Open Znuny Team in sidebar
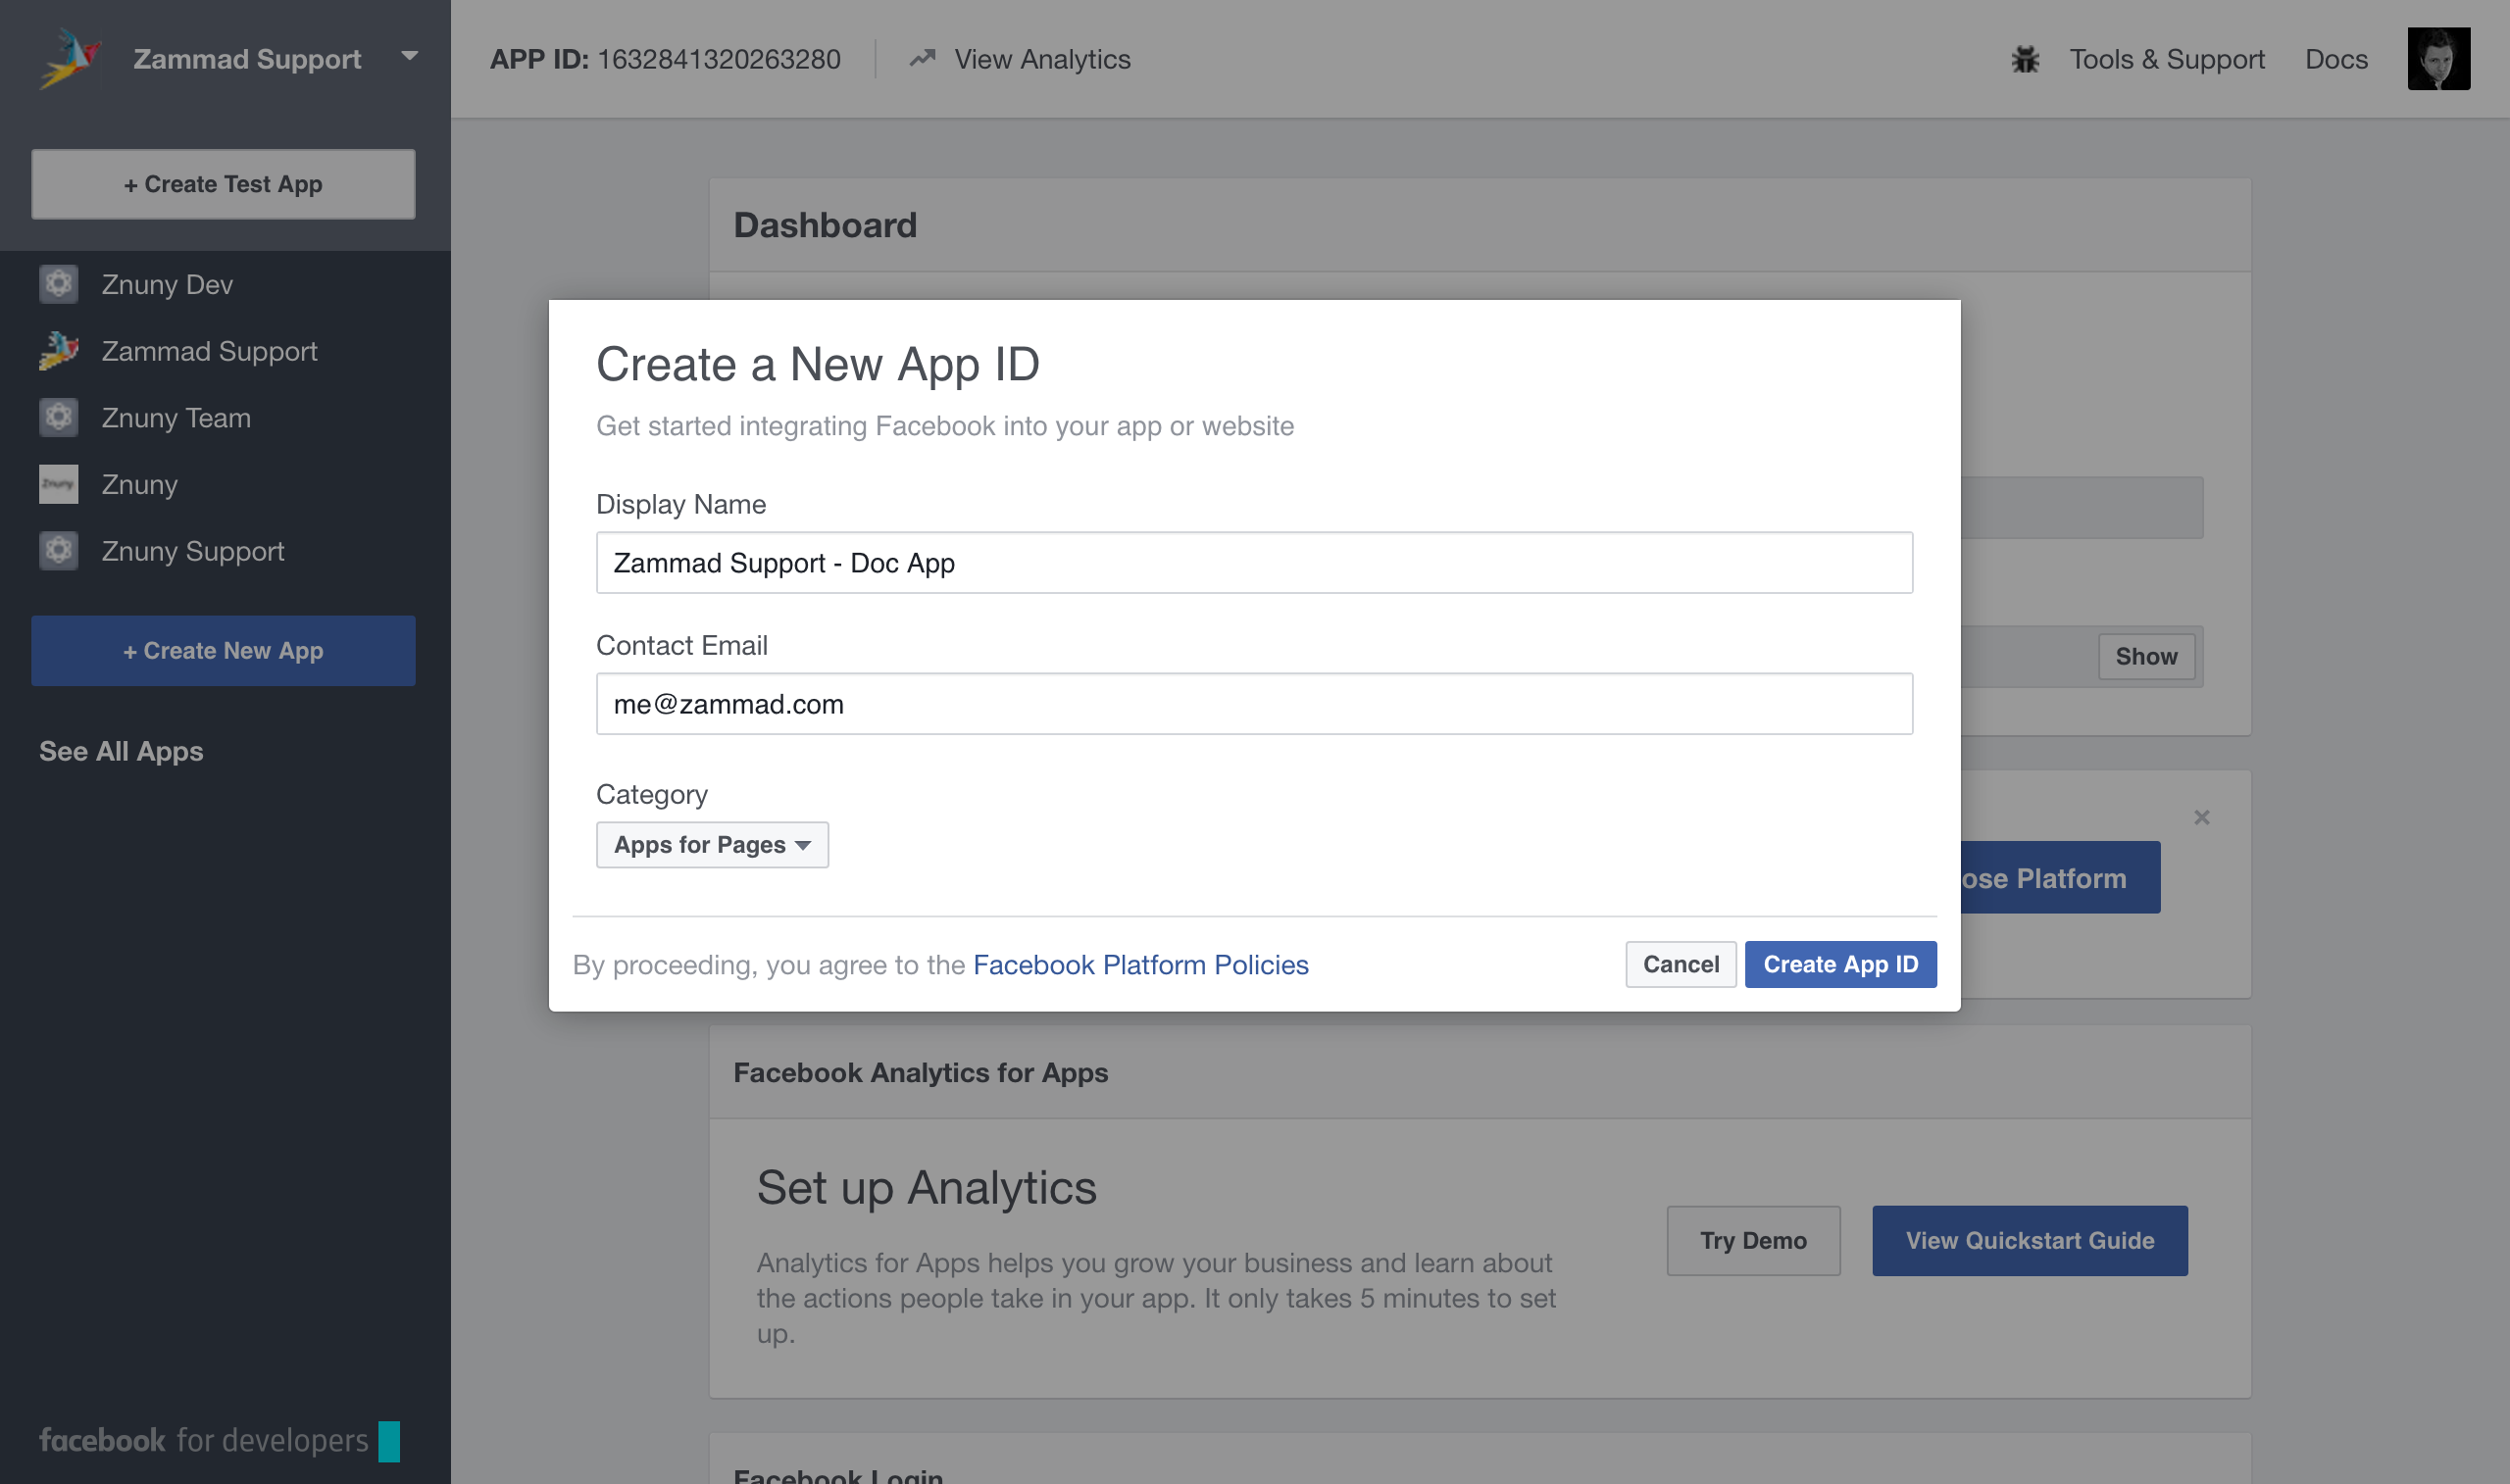The image size is (2510, 1484). [176, 417]
